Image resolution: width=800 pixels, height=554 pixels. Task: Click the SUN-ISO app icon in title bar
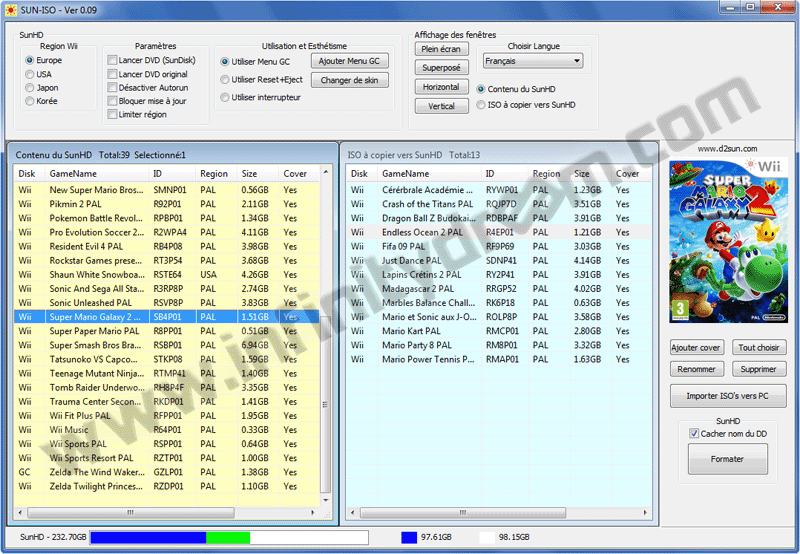10,10
